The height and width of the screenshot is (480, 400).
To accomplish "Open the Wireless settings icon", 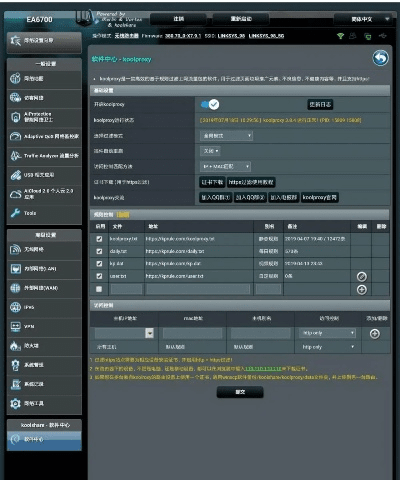I will pyautogui.click(x=16, y=249).
